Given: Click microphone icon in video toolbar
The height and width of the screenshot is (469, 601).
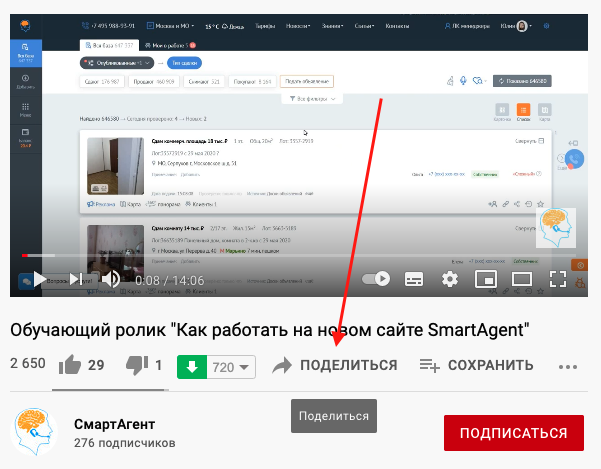Looking at the screenshot, I should pyautogui.click(x=463, y=80).
